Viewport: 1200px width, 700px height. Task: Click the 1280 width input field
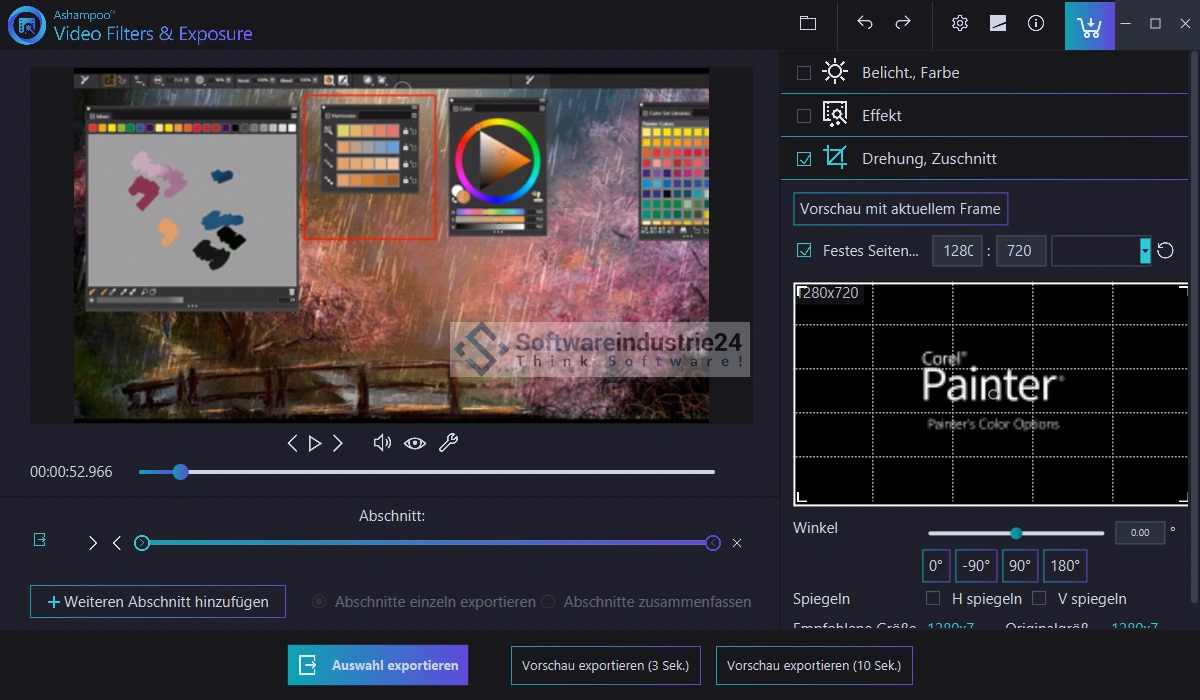[957, 251]
